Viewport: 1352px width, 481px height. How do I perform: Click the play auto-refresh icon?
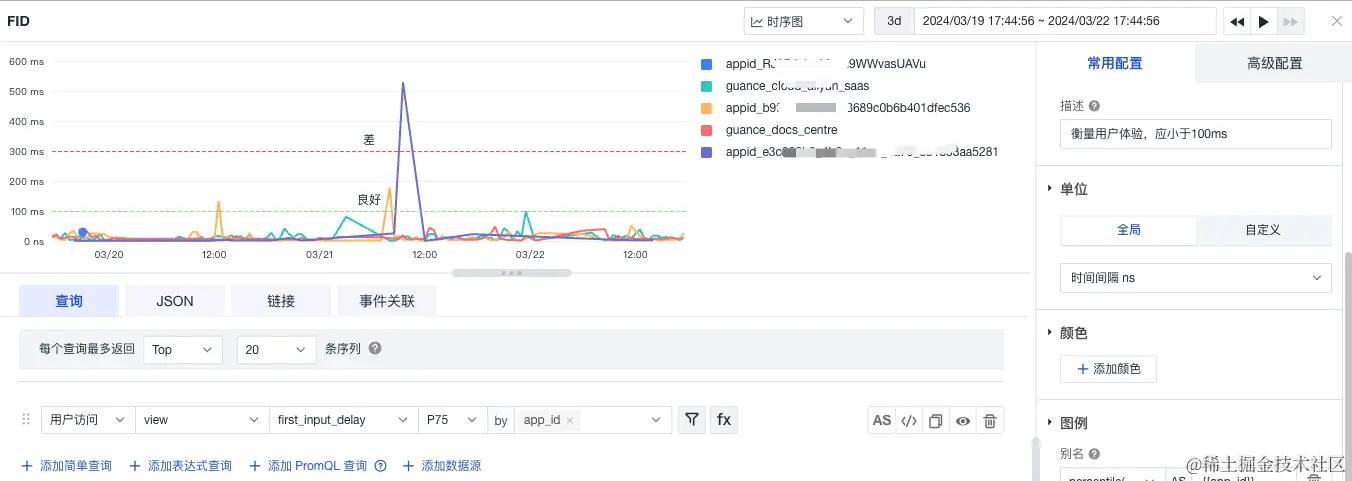coord(1264,21)
